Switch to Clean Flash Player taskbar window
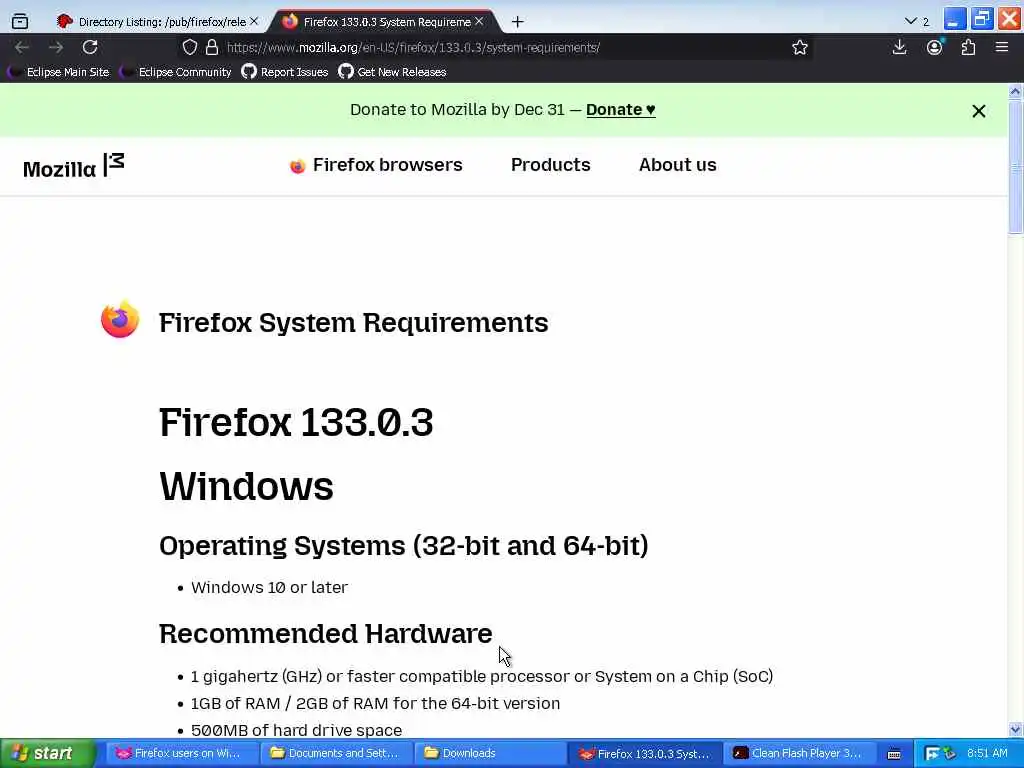The height and width of the screenshot is (768, 1024). [799, 754]
